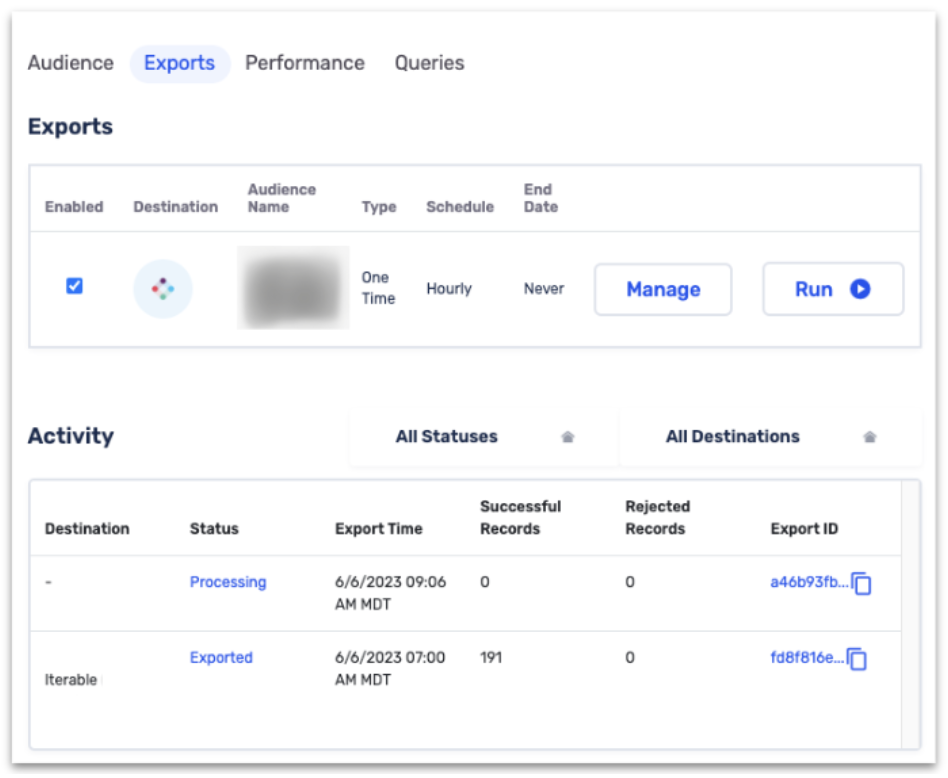948x778 pixels.
Task: Go to the Queries tab
Action: point(429,63)
